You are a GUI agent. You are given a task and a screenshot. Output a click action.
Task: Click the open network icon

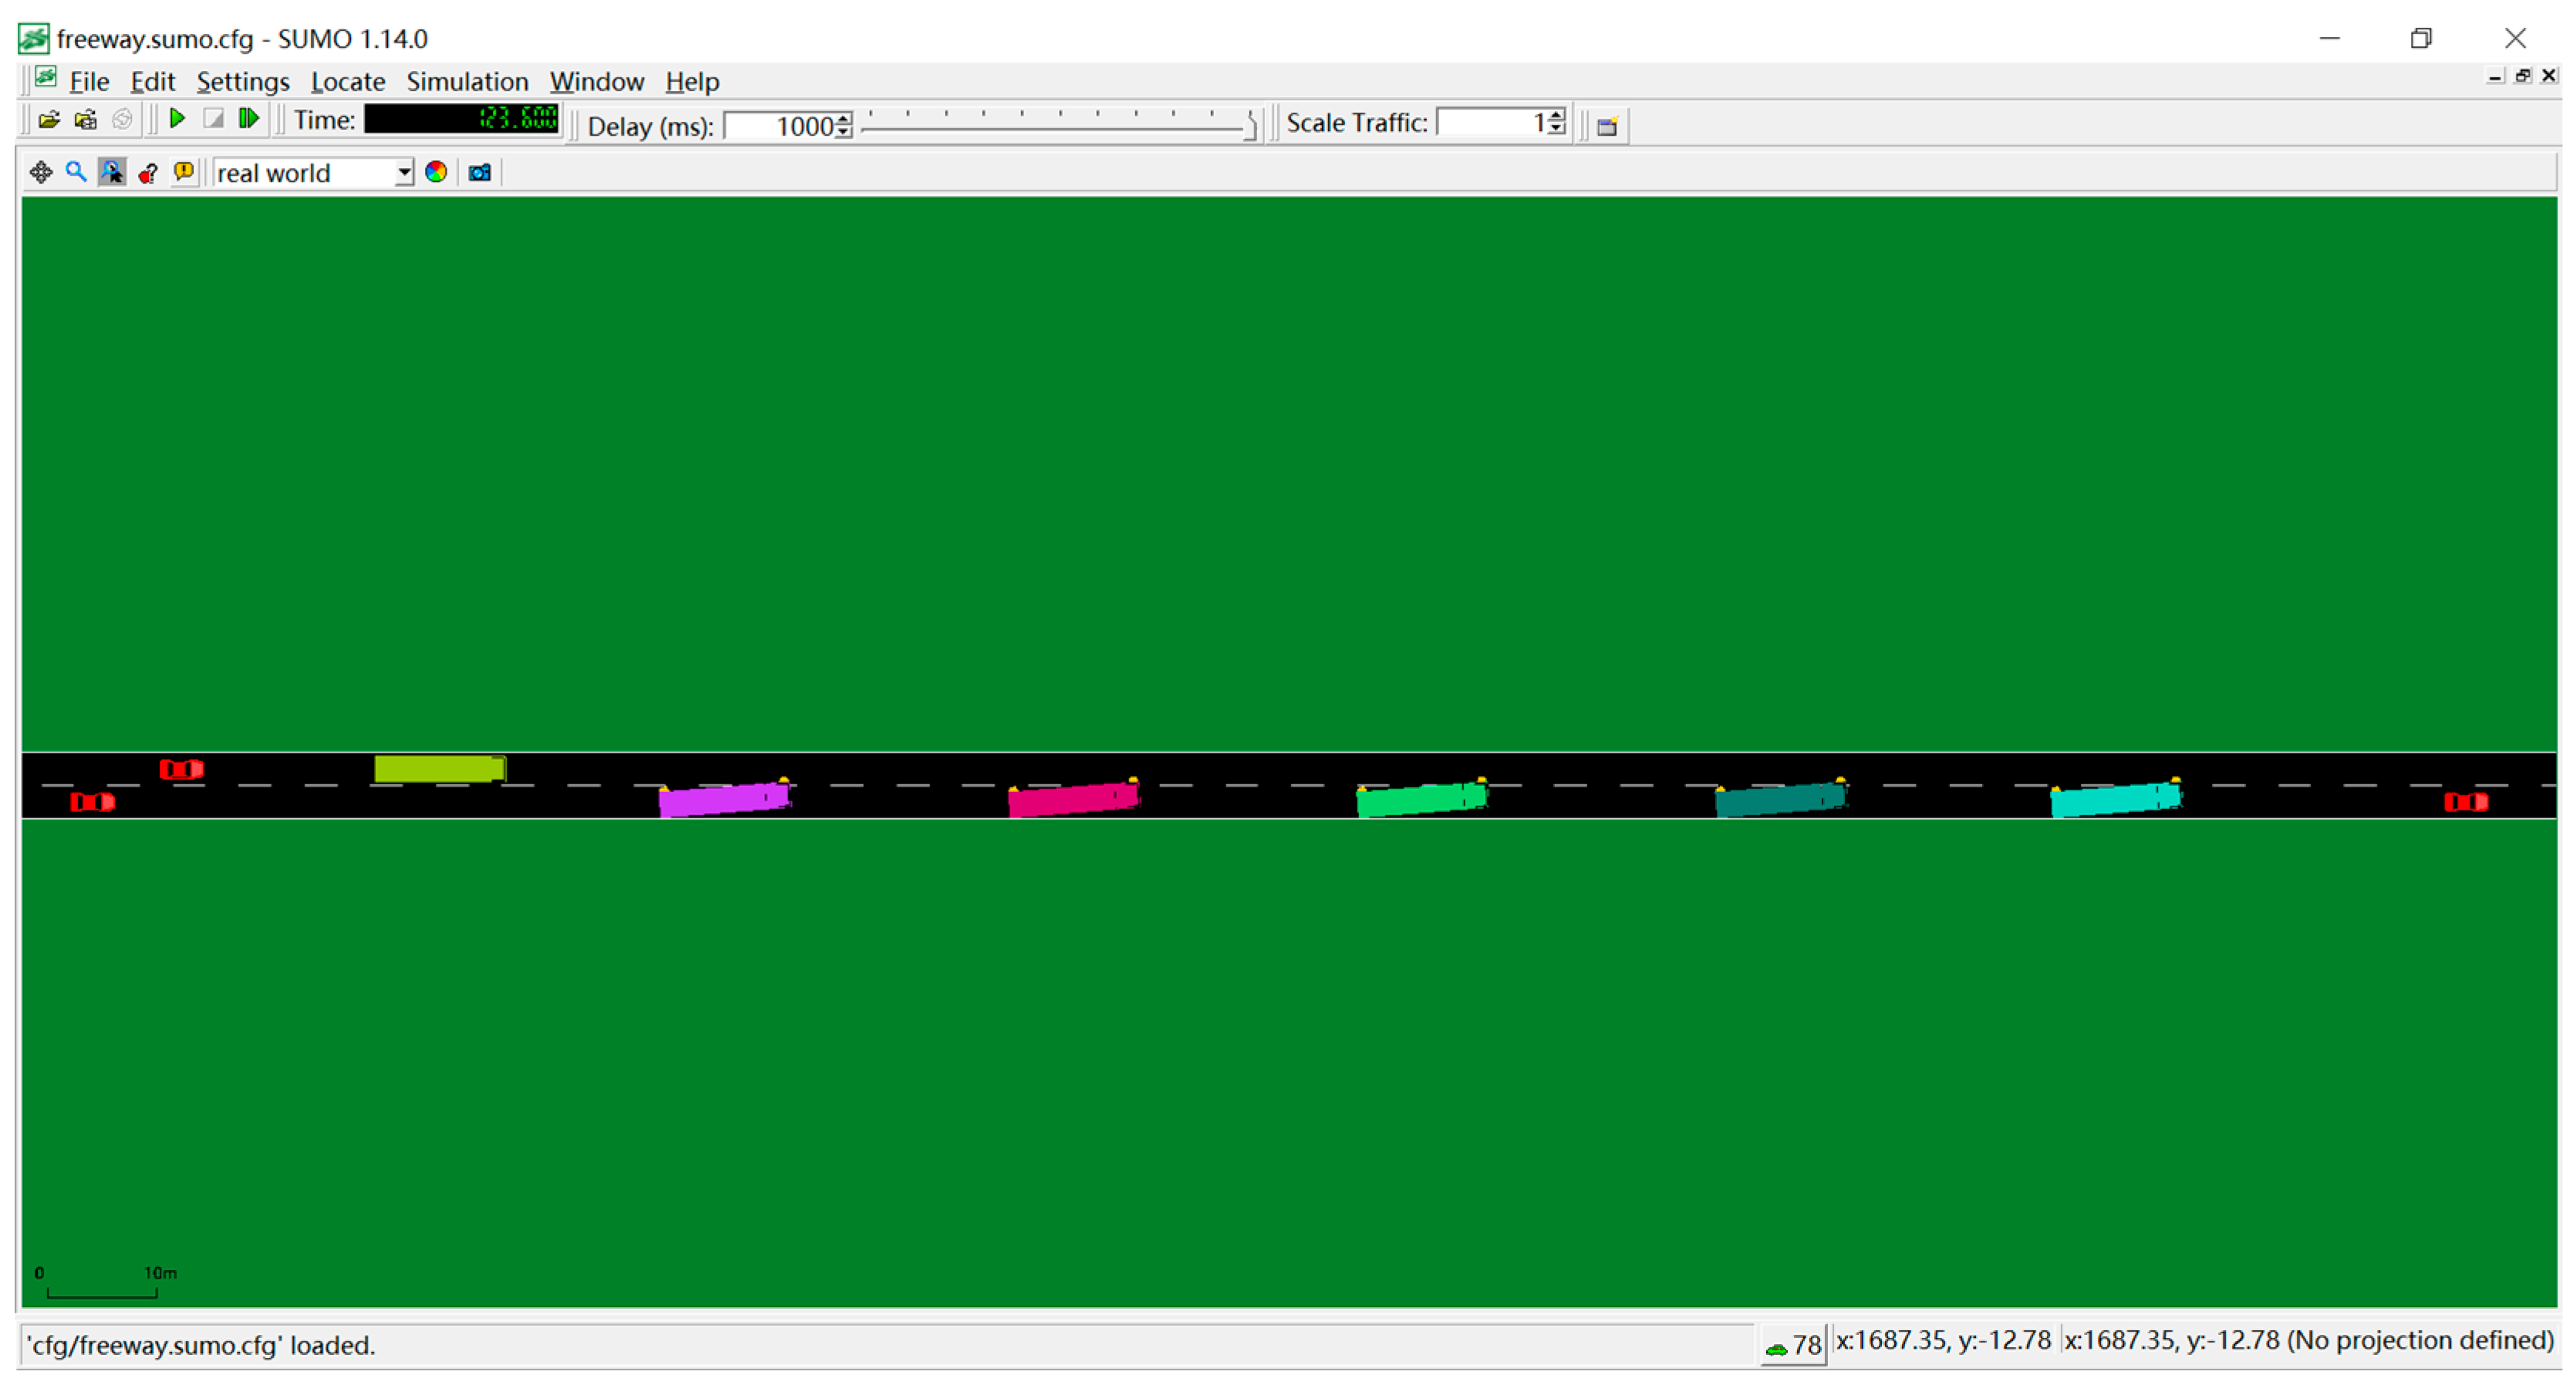click(86, 120)
